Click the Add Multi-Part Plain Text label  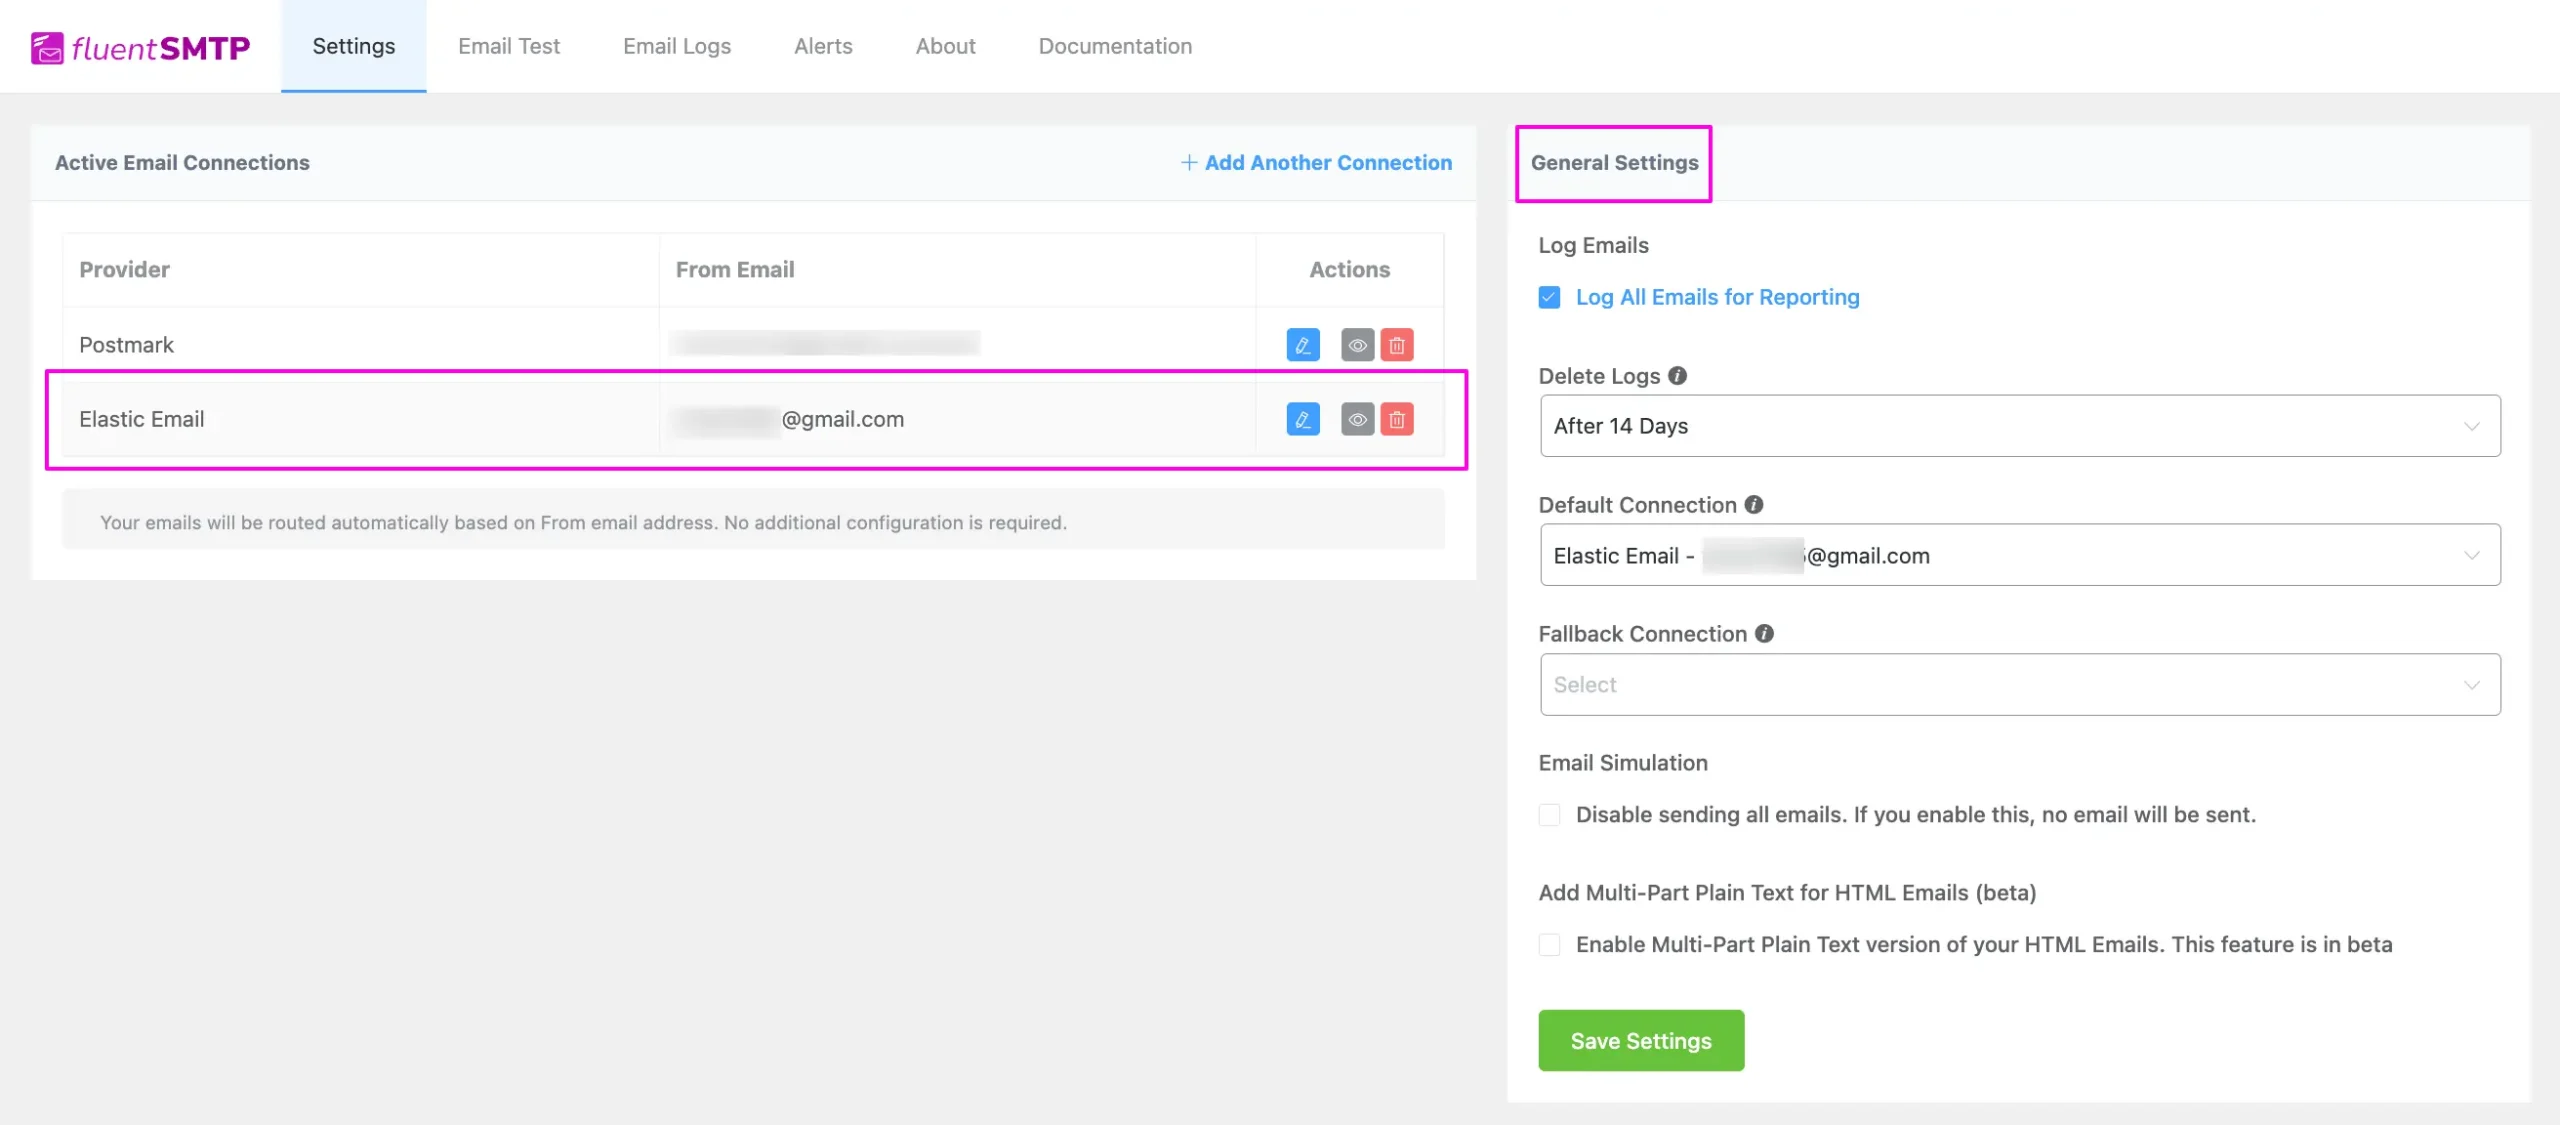[1787, 893]
